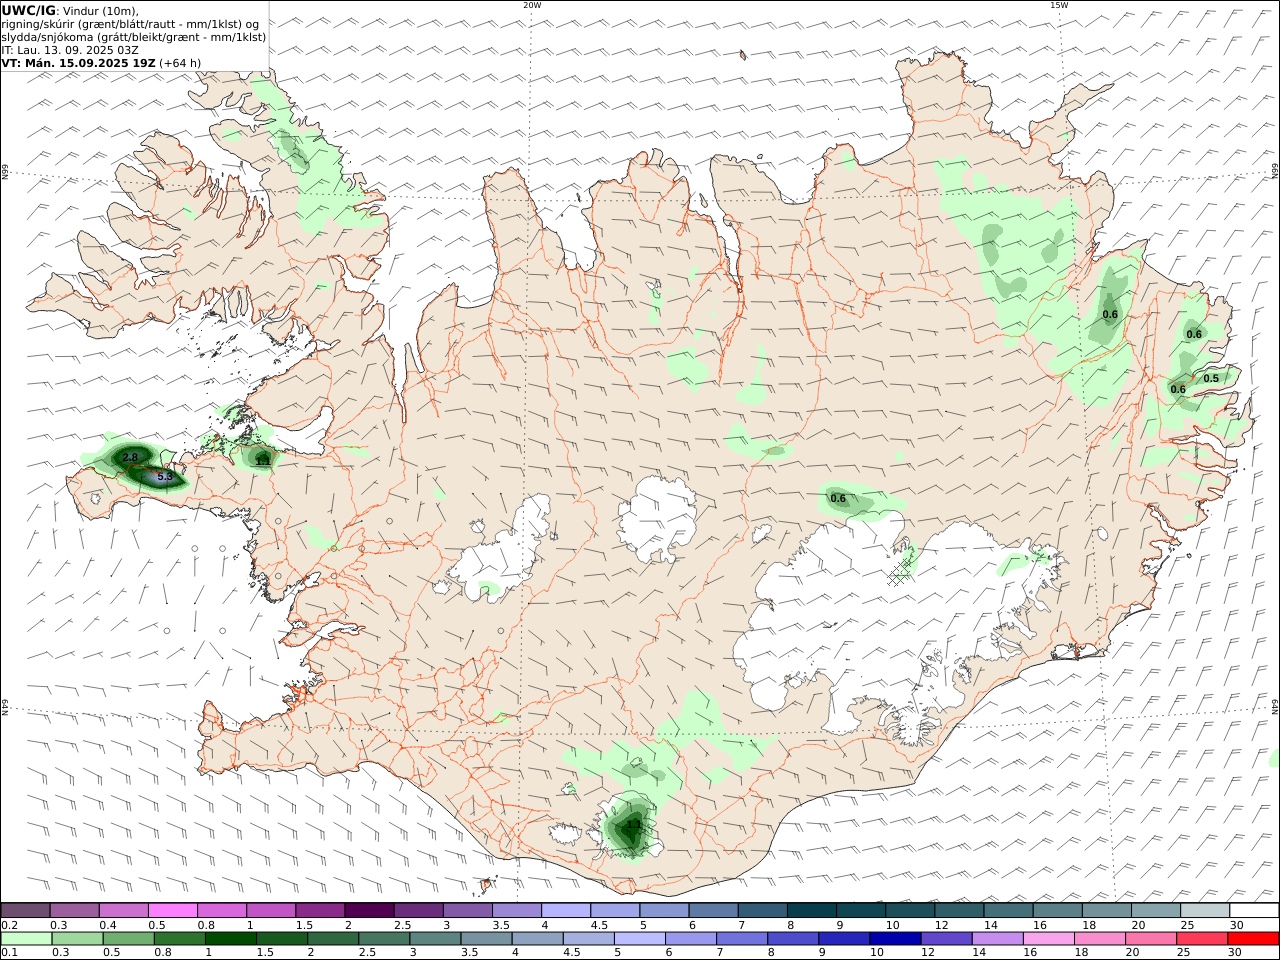
Task: Click the slydda/snjókoma description line
Action: (x=134, y=37)
